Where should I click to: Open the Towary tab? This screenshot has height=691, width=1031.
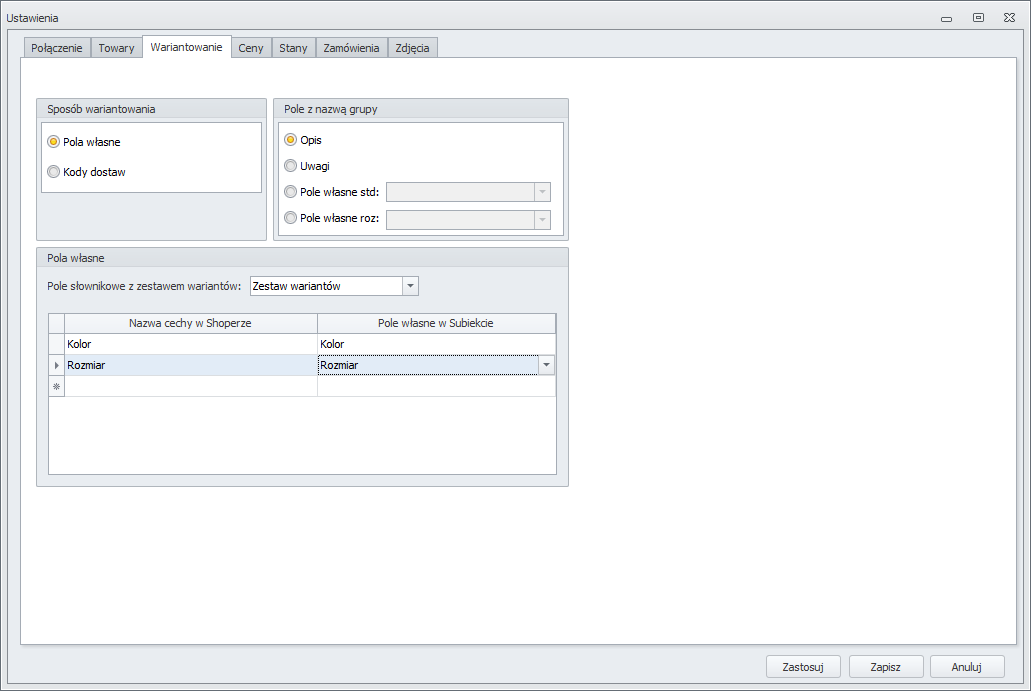pyautogui.click(x=116, y=48)
